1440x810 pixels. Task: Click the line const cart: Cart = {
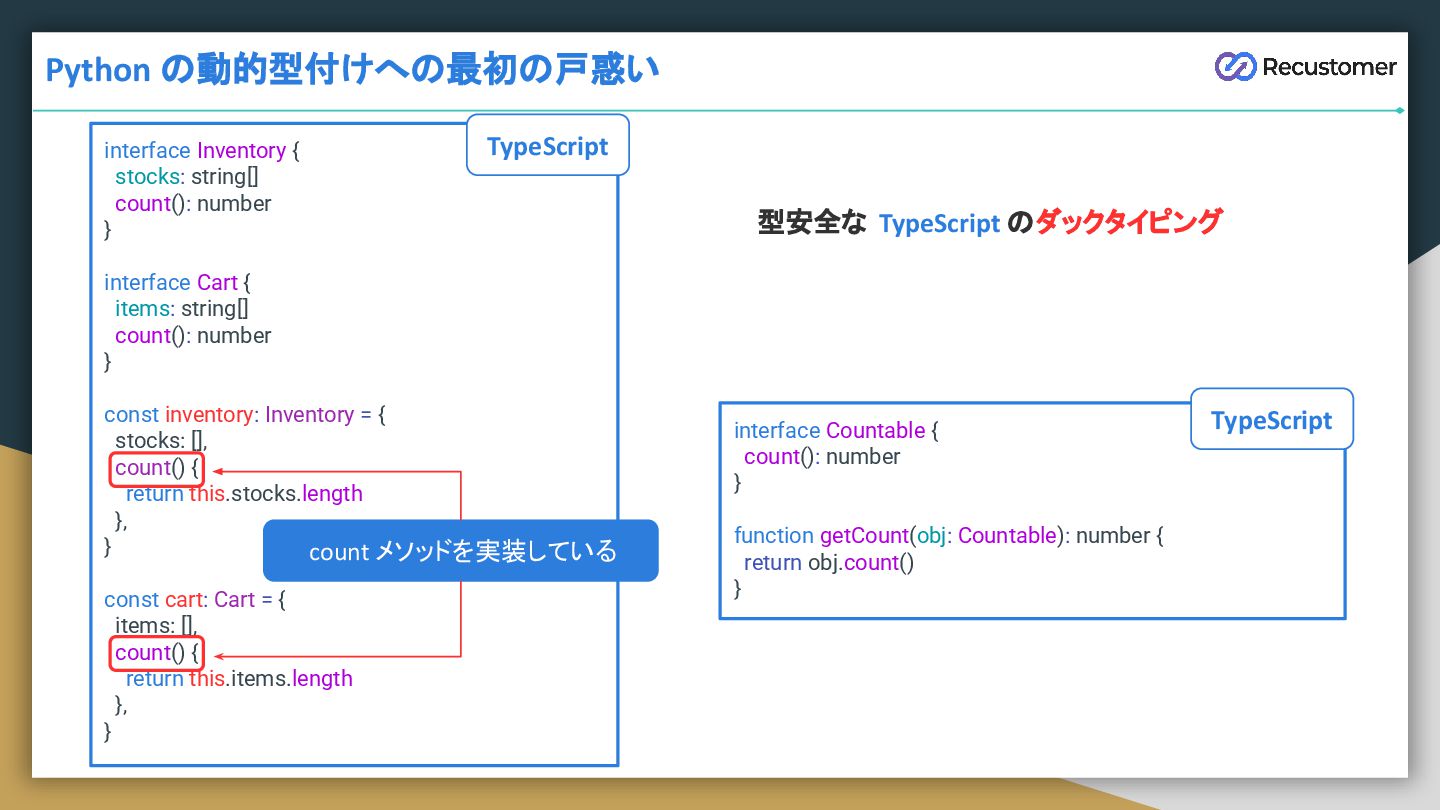[x=195, y=600]
